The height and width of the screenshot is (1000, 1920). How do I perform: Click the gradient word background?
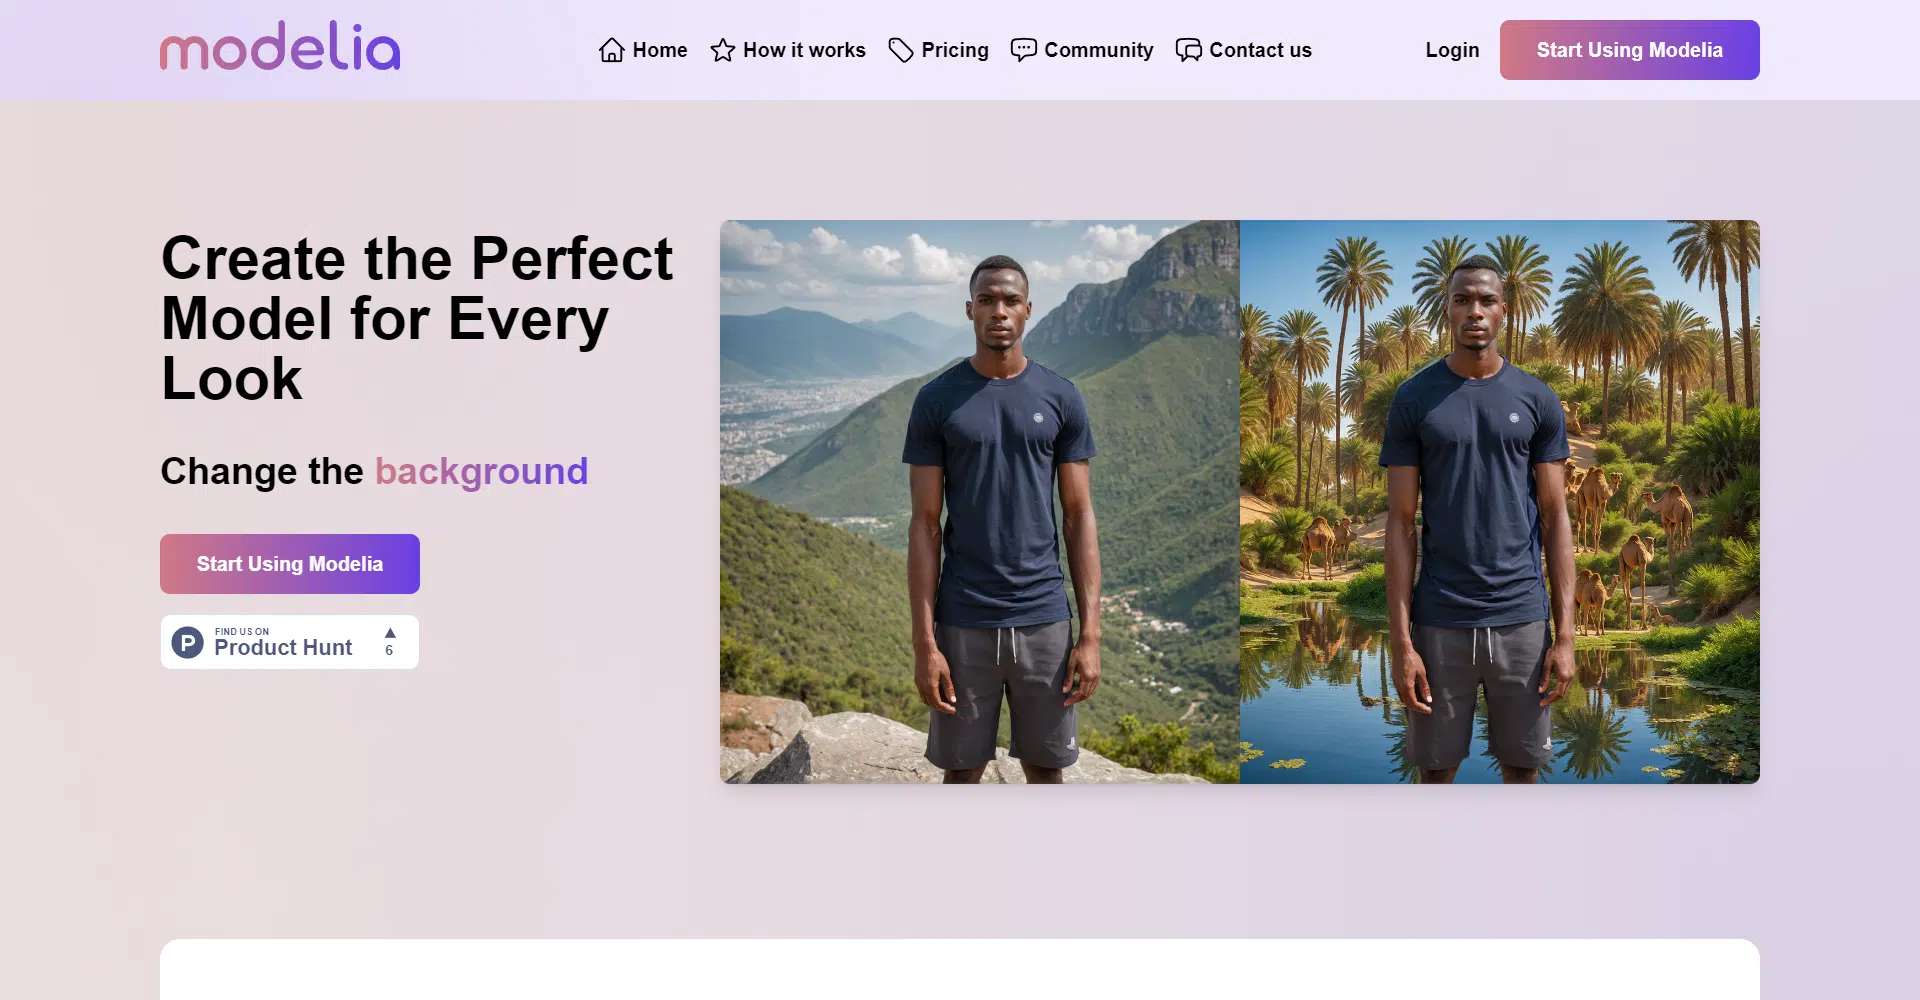click(x=482, y=471)
